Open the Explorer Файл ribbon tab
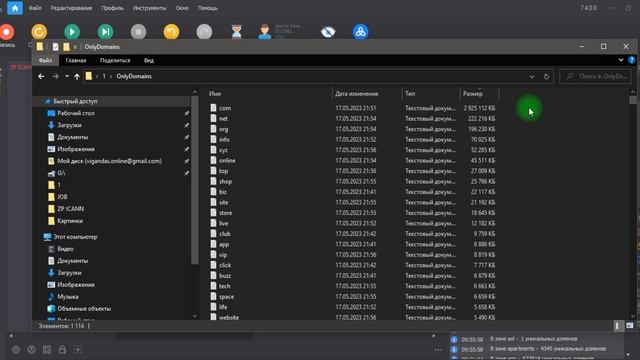Screen dimensions: 640x360 click(45, 60)
